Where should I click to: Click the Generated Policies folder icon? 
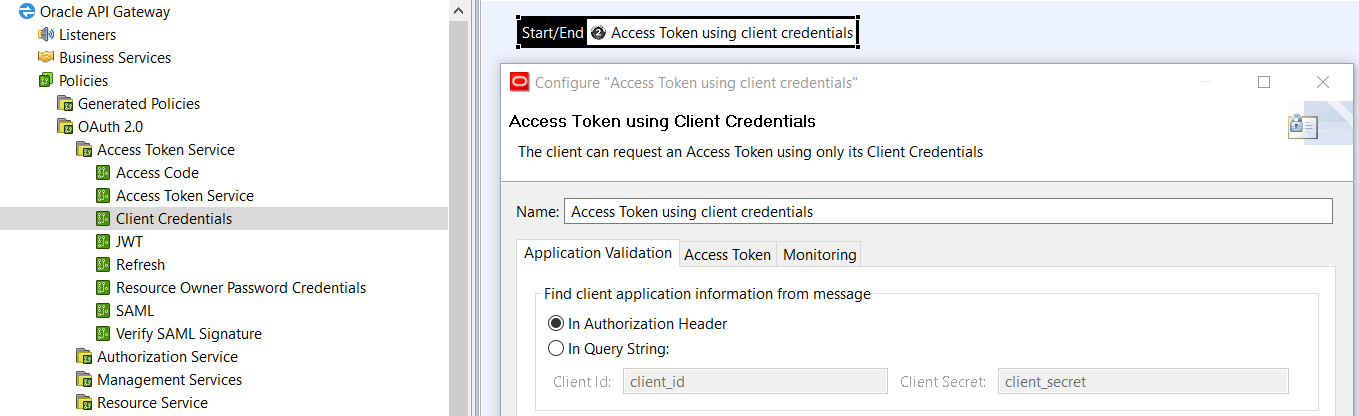coord(65,104)
